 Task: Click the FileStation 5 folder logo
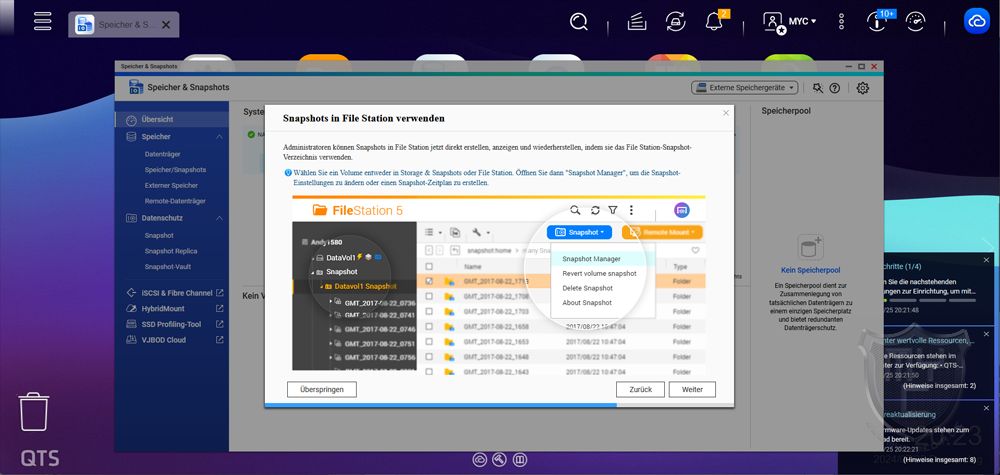(320, 210)
